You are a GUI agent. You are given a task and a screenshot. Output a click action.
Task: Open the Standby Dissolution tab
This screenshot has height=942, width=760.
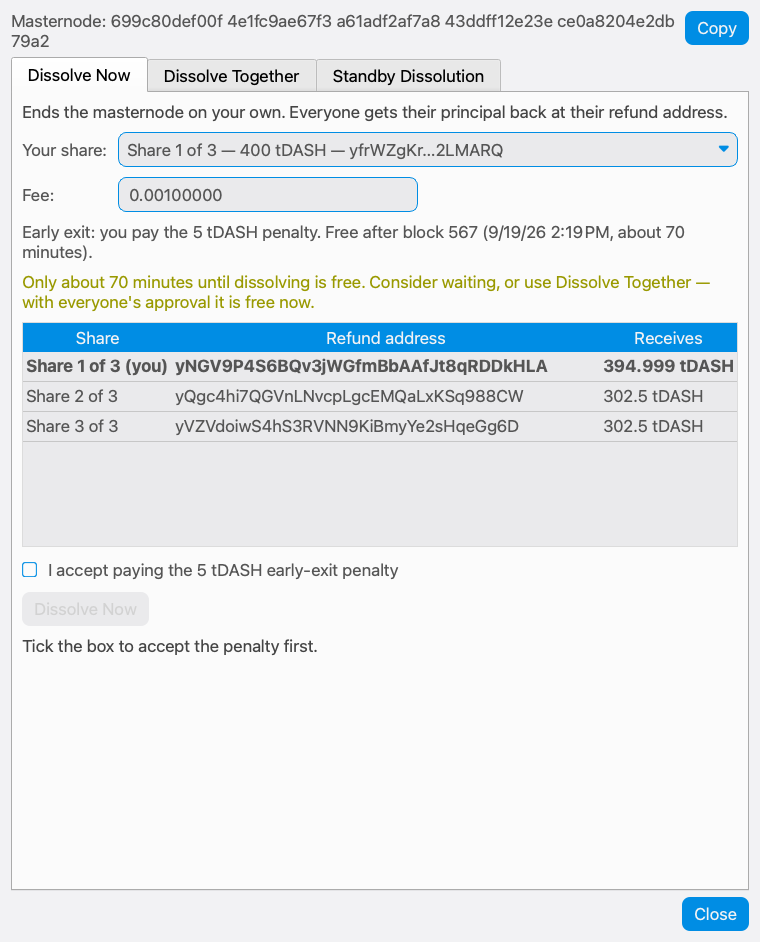(x=408, y=76)
